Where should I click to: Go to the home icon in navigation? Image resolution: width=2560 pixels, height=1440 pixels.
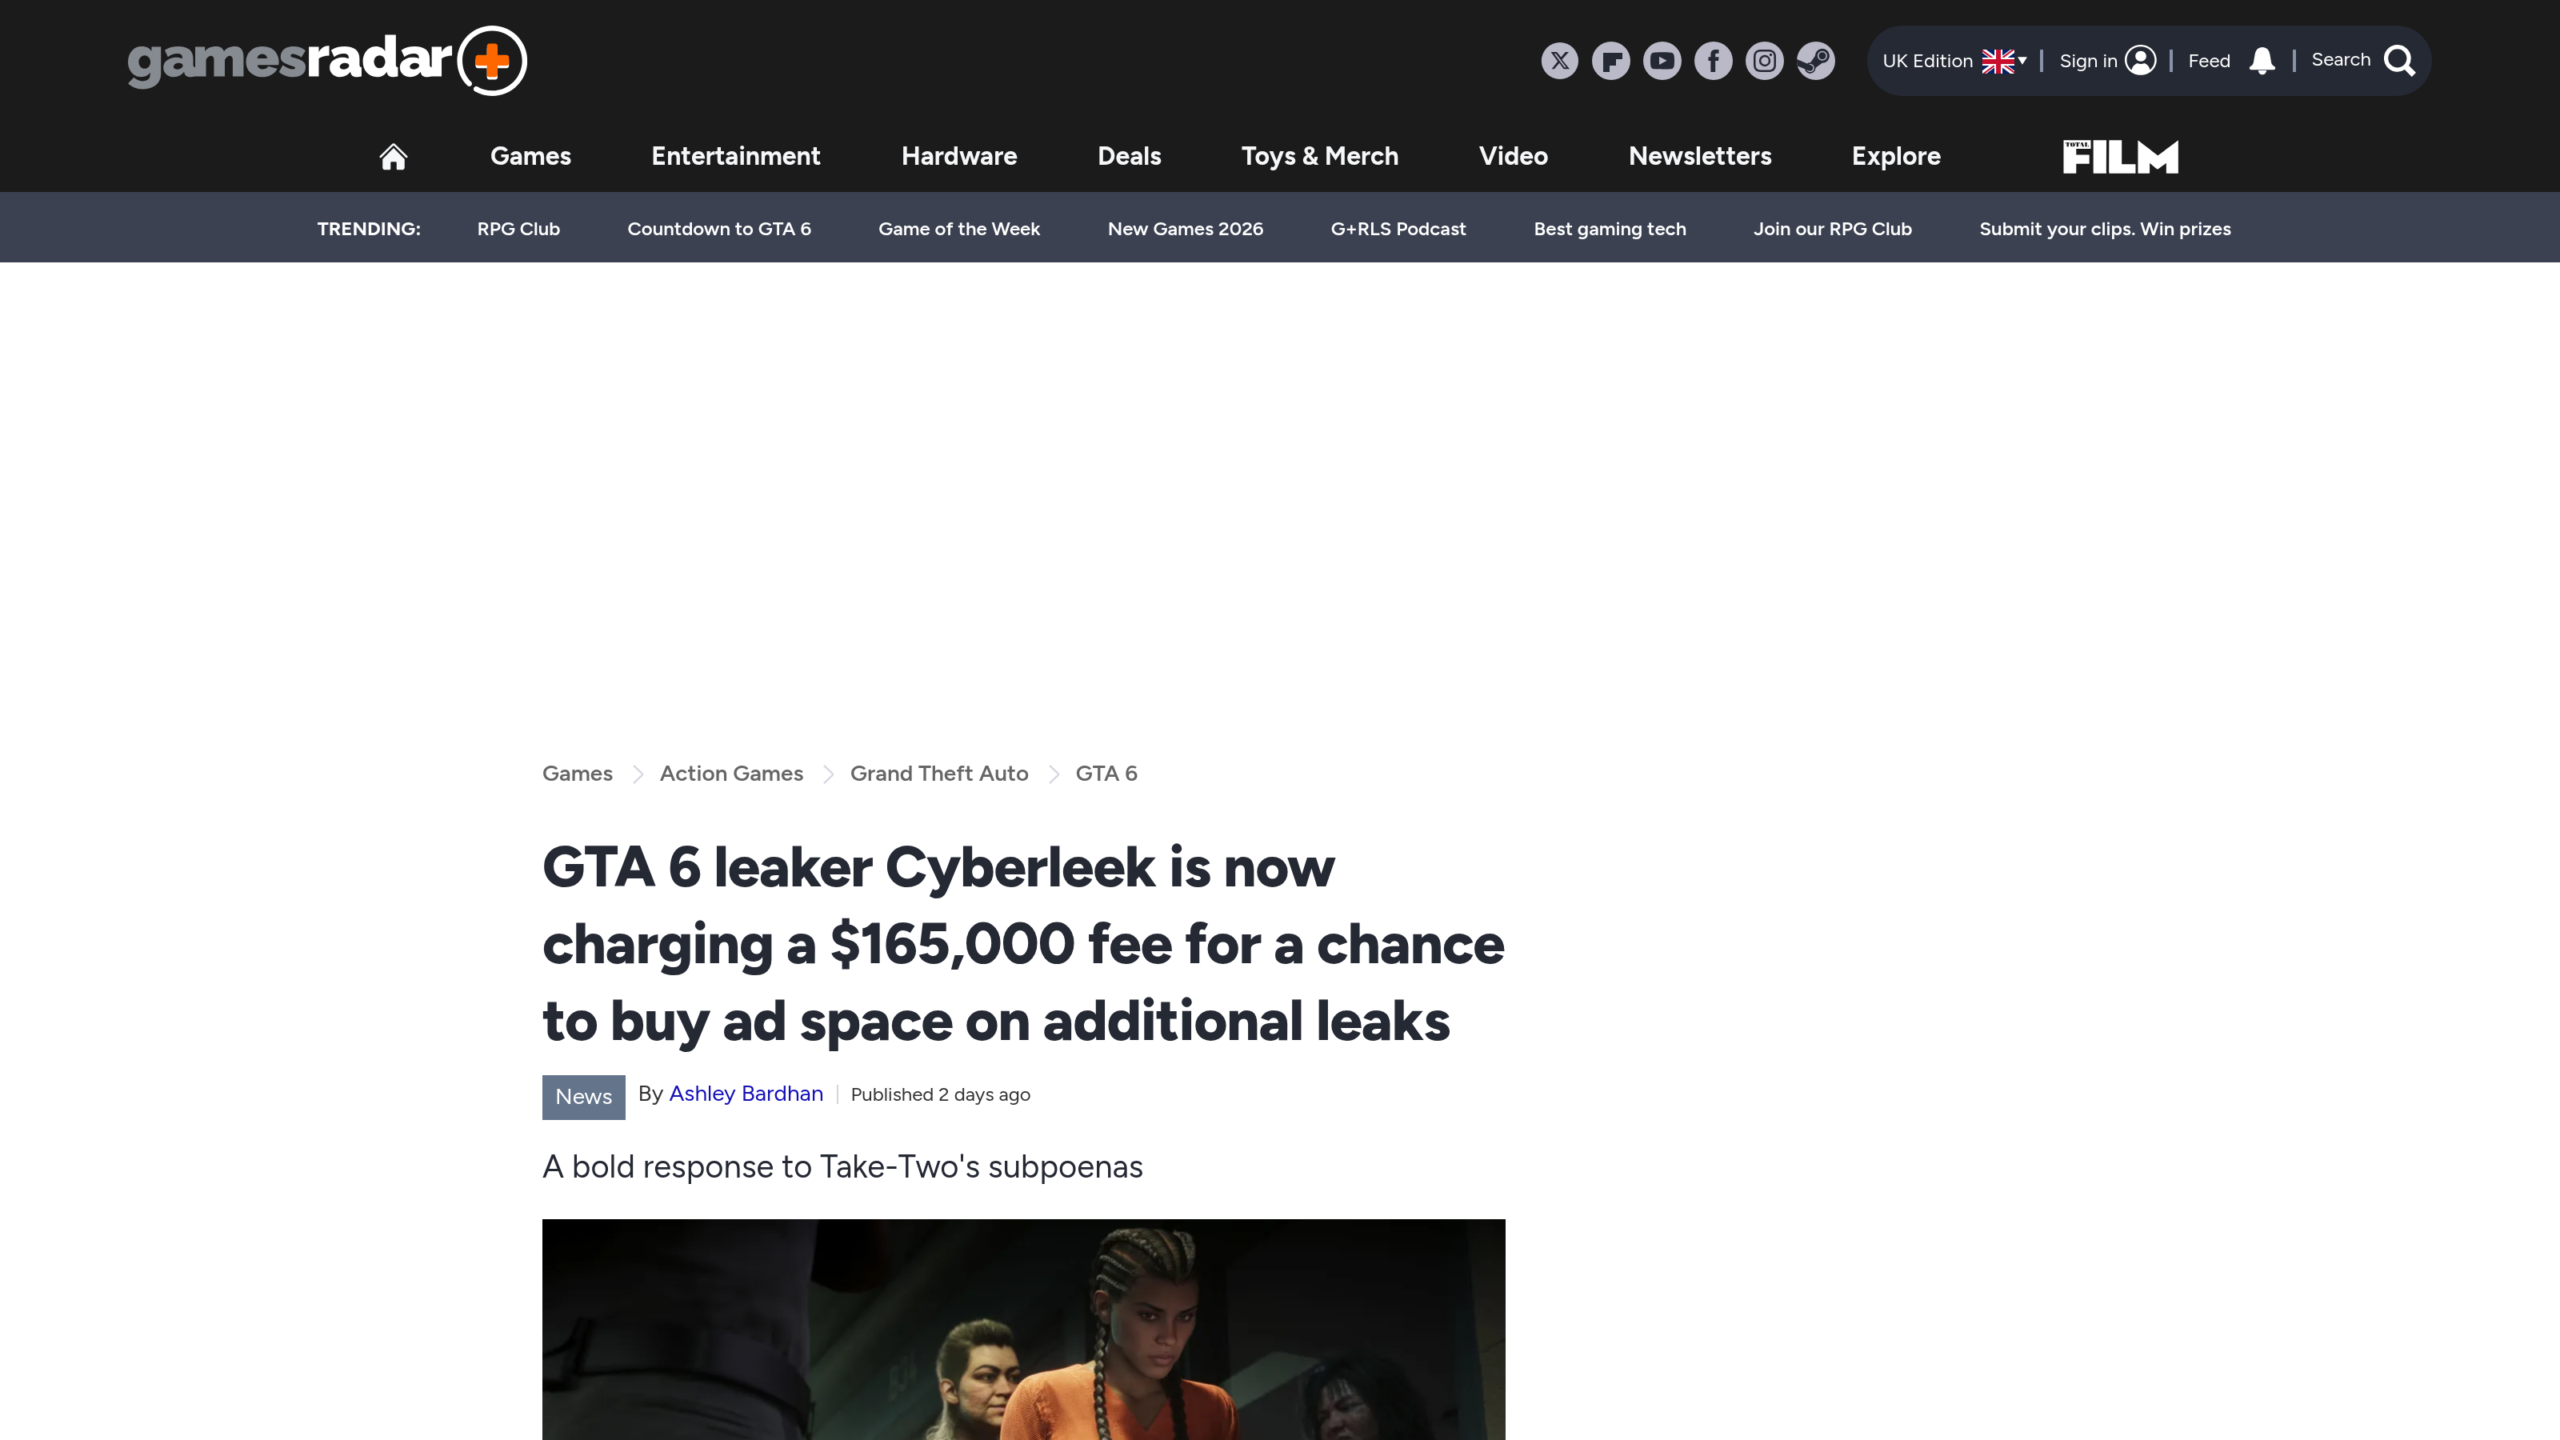coord(393,157)
